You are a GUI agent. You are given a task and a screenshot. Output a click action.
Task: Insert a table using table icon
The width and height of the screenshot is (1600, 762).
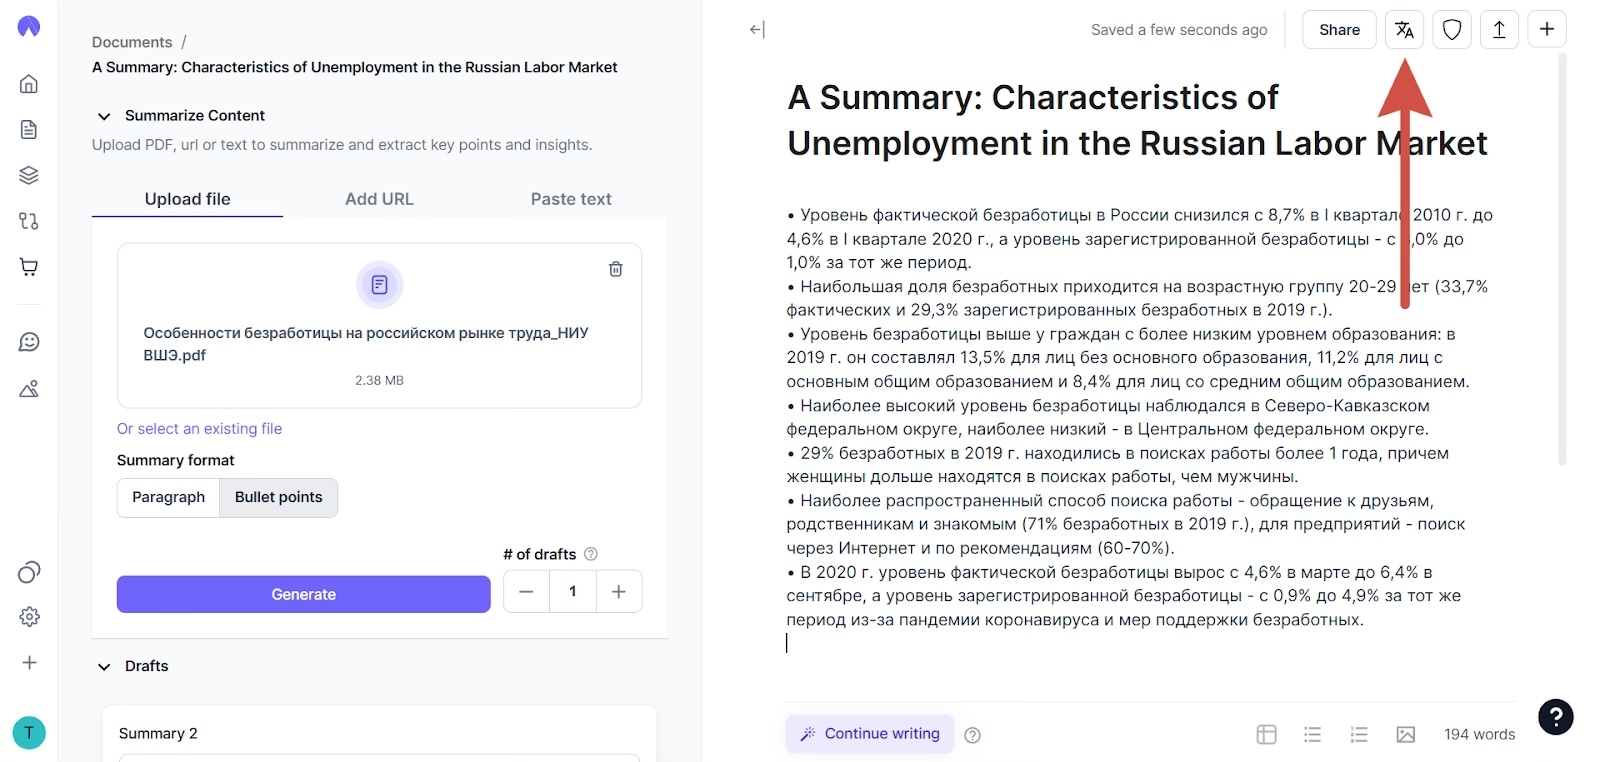pos(1266,735)
